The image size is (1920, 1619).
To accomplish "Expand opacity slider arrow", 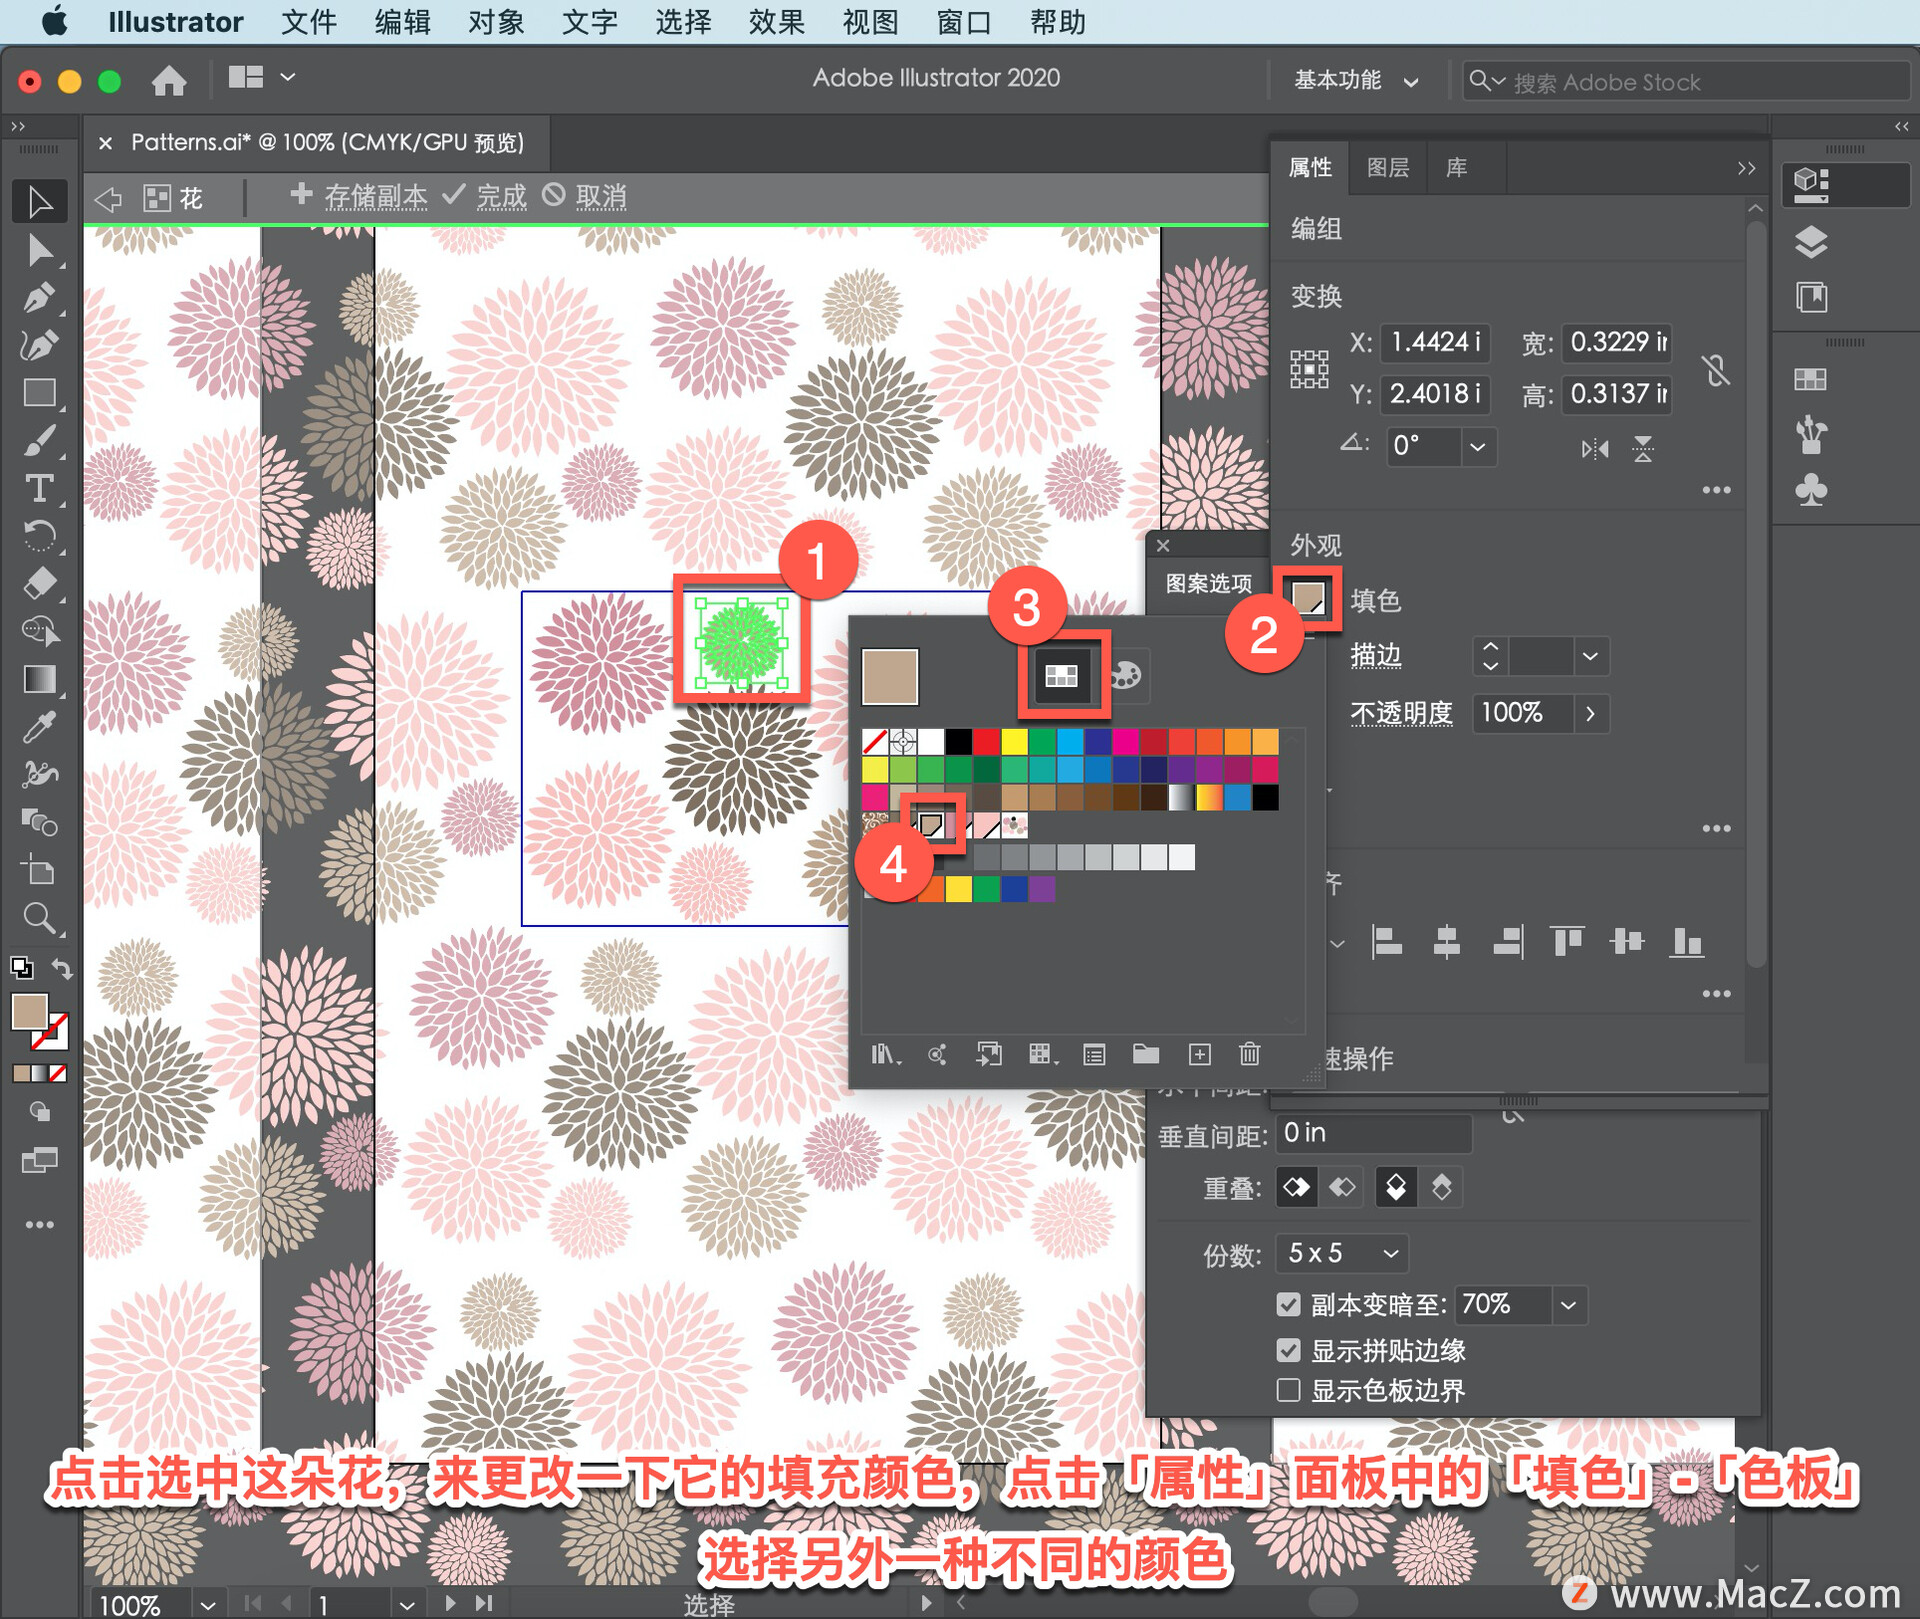I will coord(1590,714).
